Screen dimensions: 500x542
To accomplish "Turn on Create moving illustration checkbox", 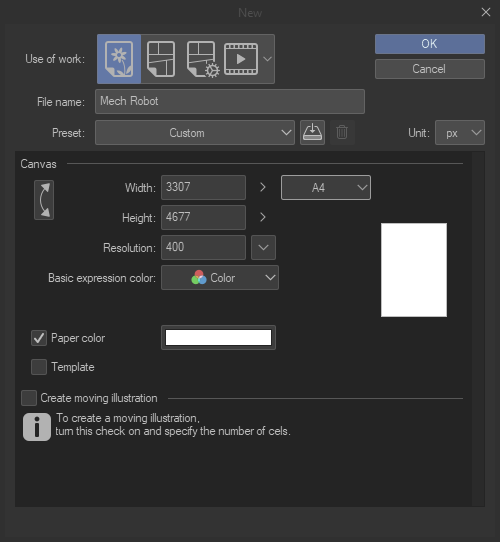I will [x=29, y=398].
